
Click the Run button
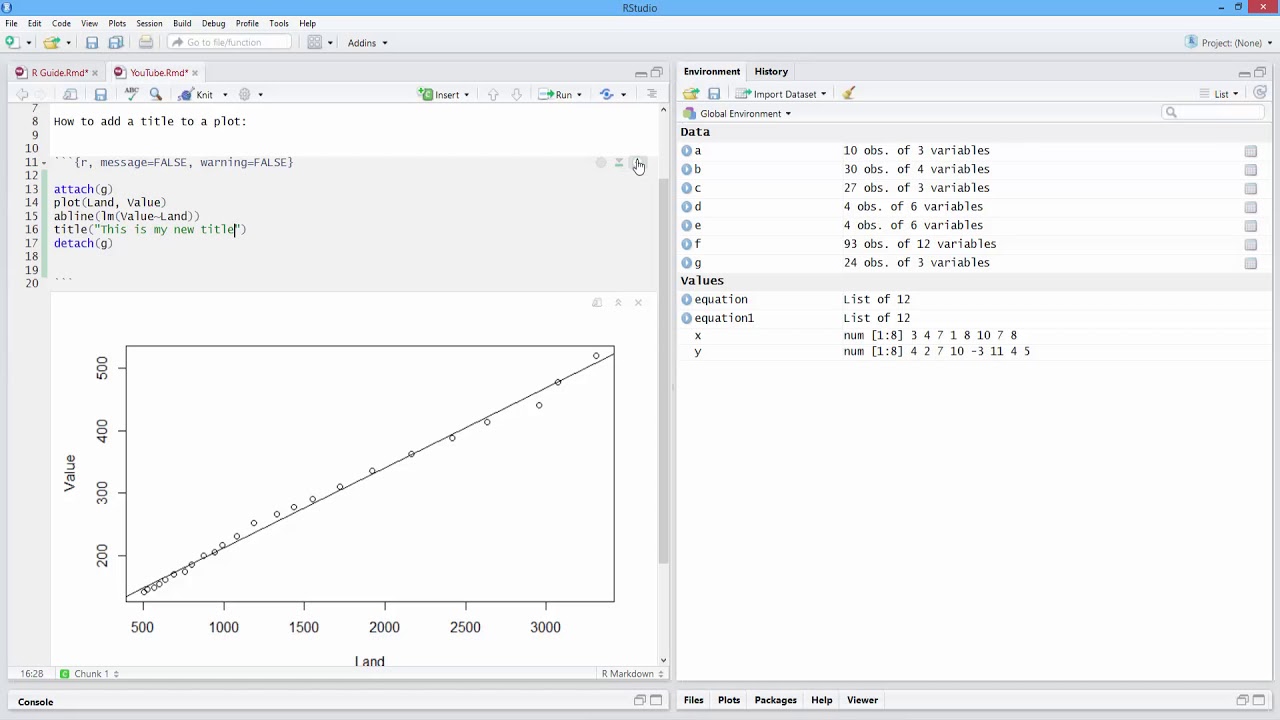pyautogui.click(x=556, y=94)
